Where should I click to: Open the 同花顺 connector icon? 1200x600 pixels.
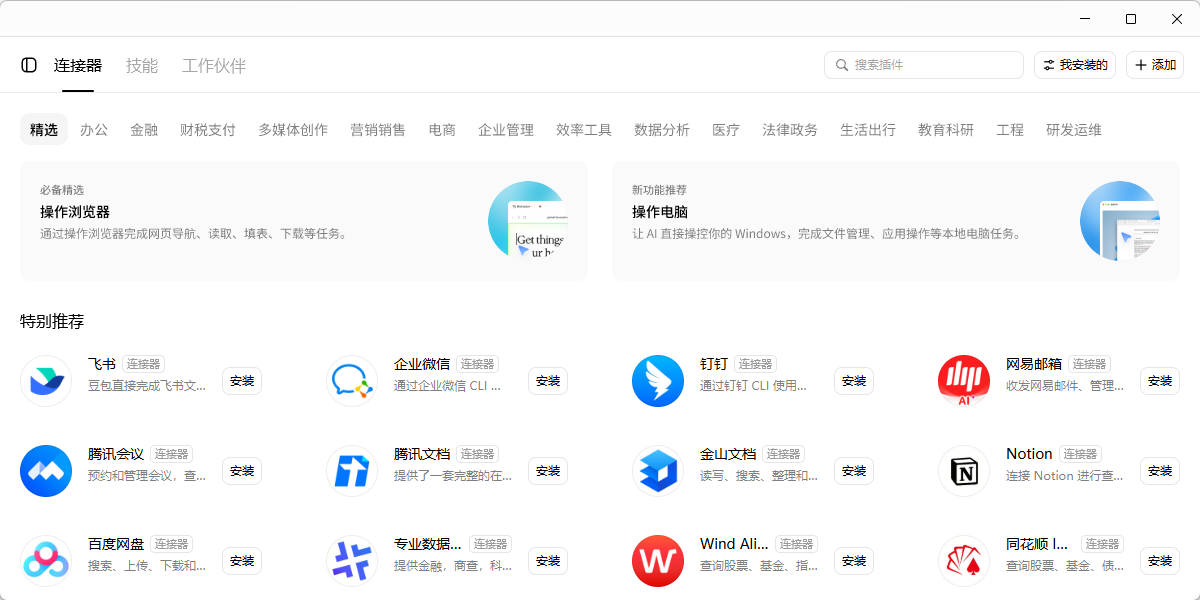[x=964, y=561]
